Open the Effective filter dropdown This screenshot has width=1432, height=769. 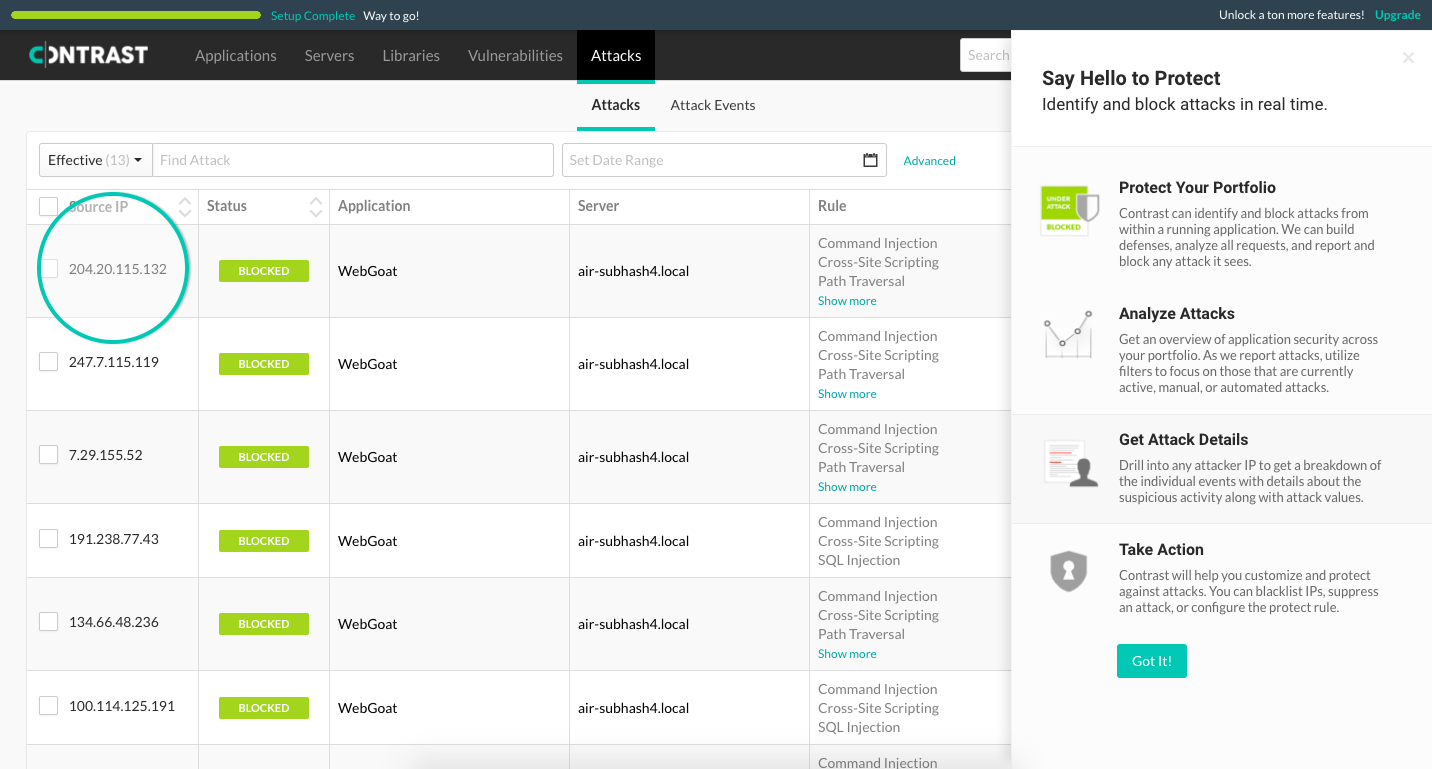(x=95, y=159)
